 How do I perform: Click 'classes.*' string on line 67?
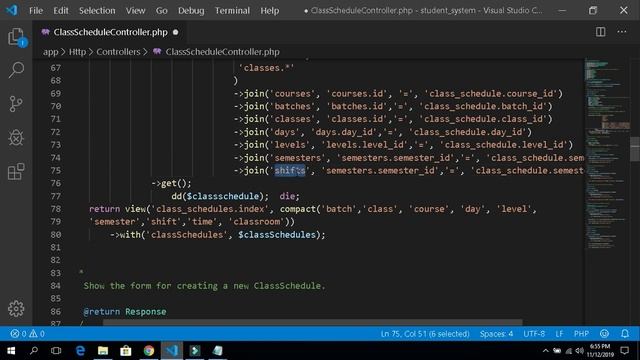coord(267,68)
